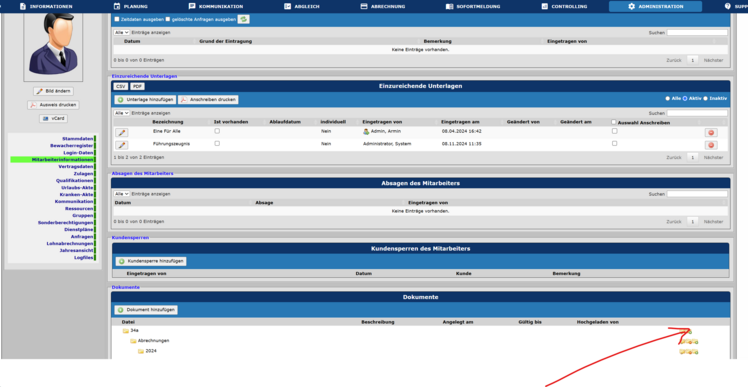
Task: Open Urlaubs-Akte in the sidebar
Action: pyautogui.click(x=76, y=188)
